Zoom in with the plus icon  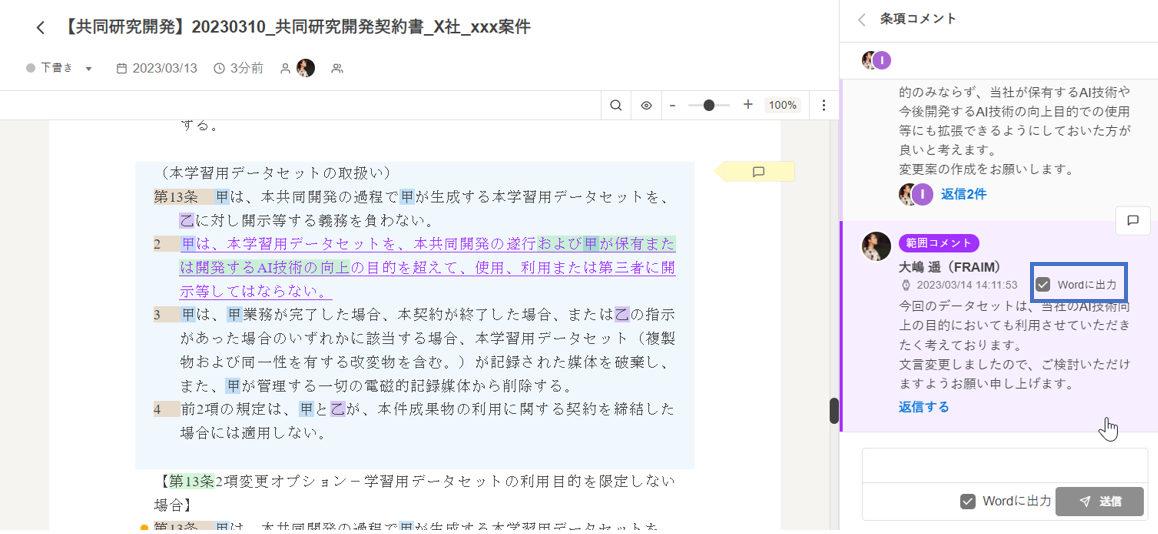[x=748, y=105]
